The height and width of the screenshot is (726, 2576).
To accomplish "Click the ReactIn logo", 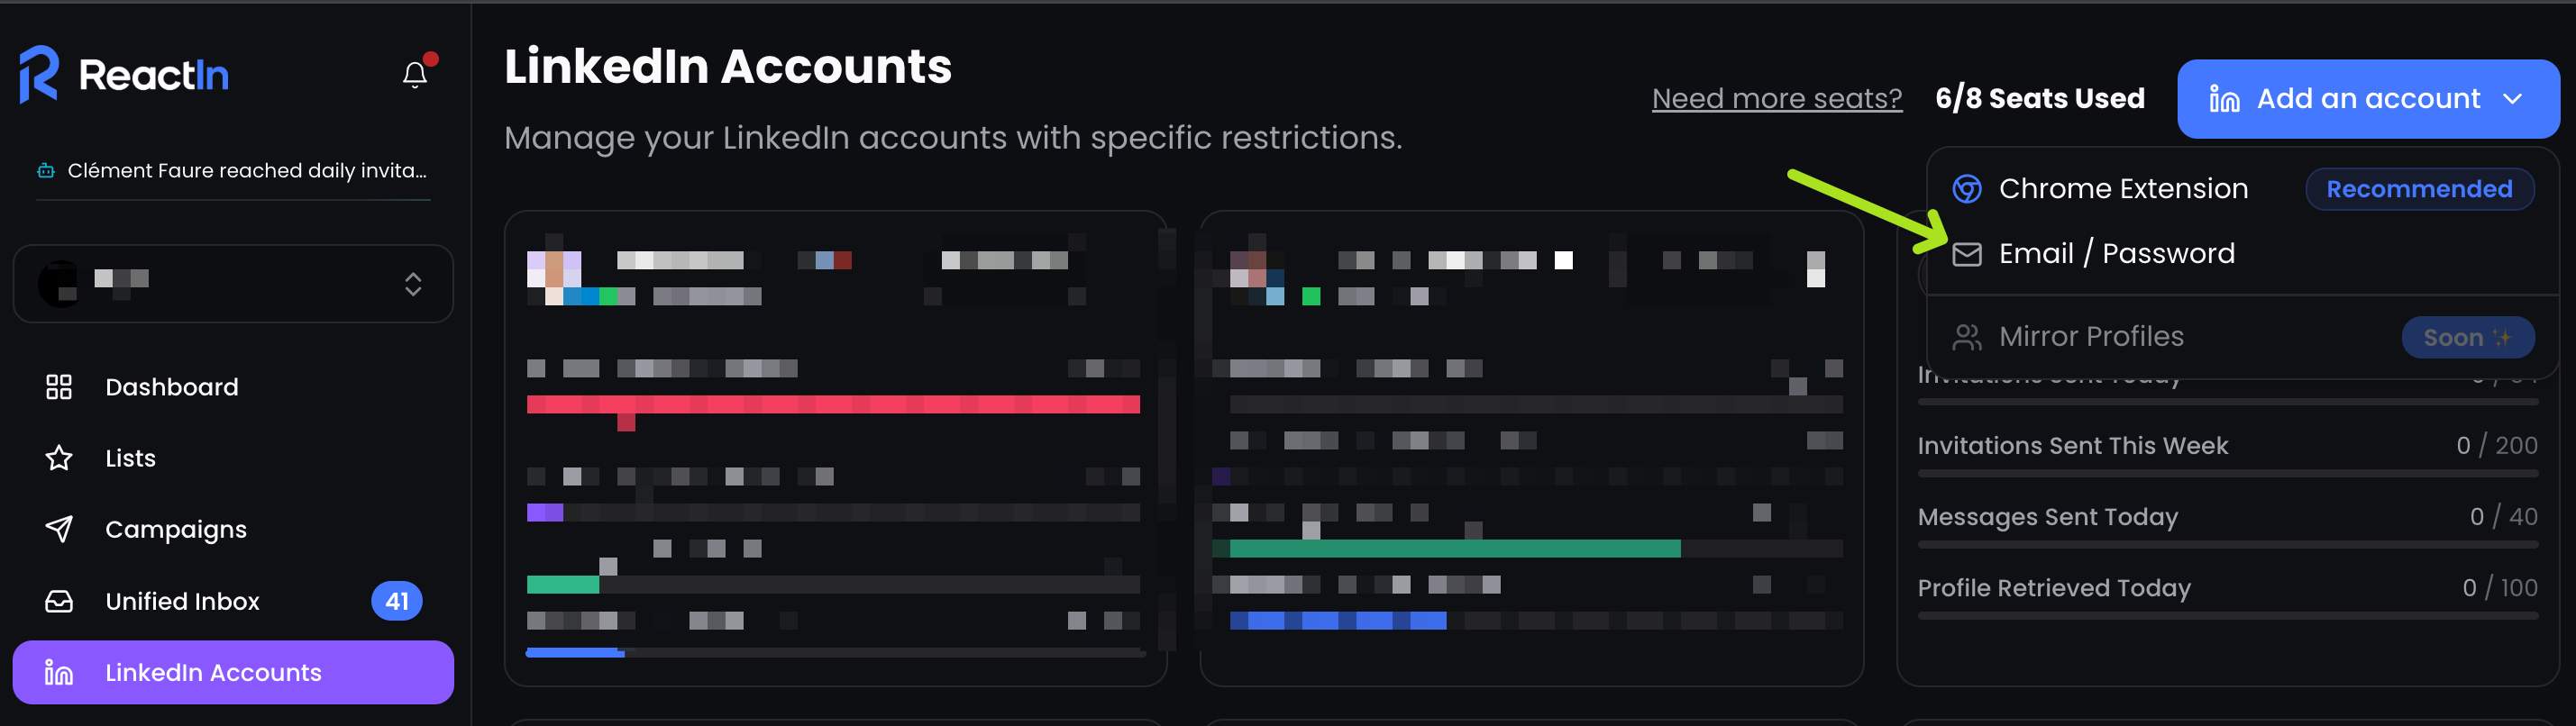I will pyautogui.click(x=124, y=74).
